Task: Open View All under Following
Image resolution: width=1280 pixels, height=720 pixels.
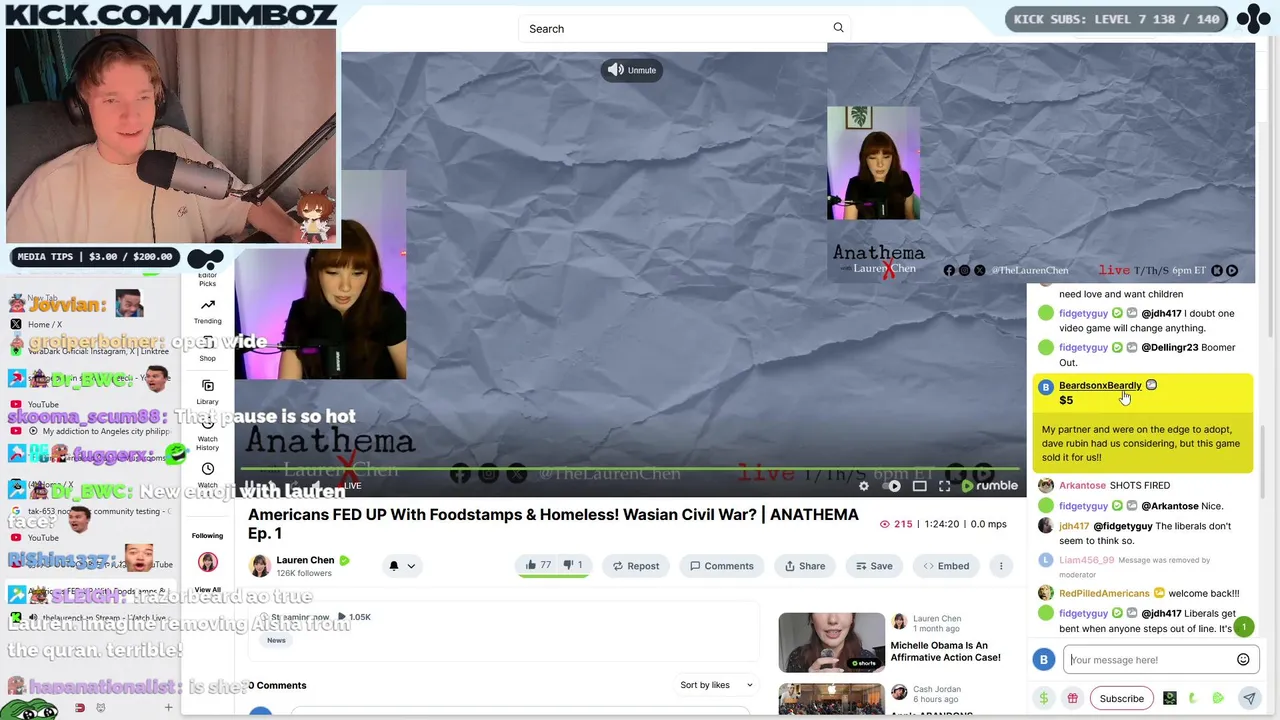Action: 207,590
